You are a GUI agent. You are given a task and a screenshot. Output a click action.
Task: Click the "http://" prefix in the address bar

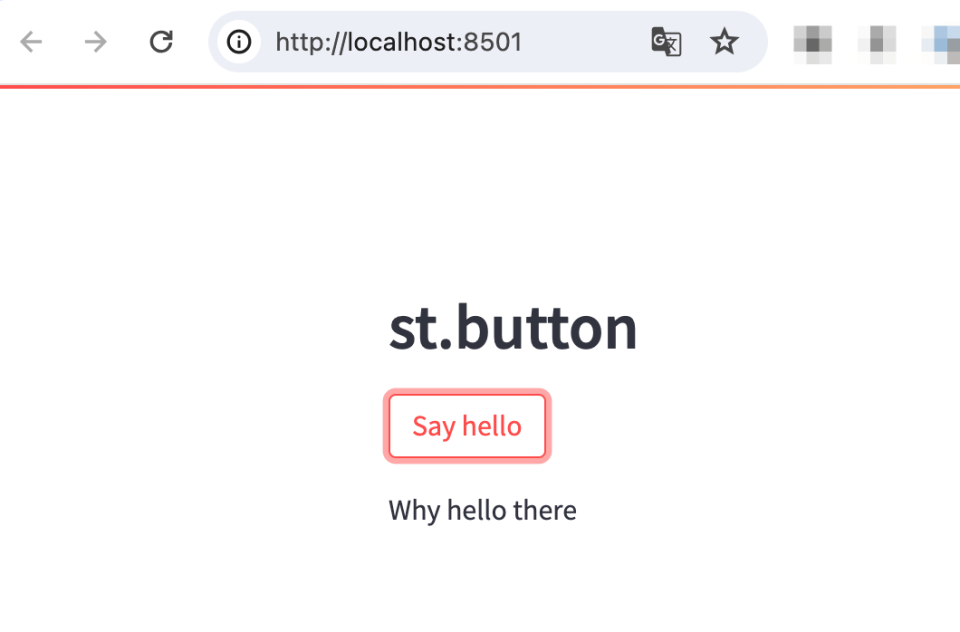304,42
